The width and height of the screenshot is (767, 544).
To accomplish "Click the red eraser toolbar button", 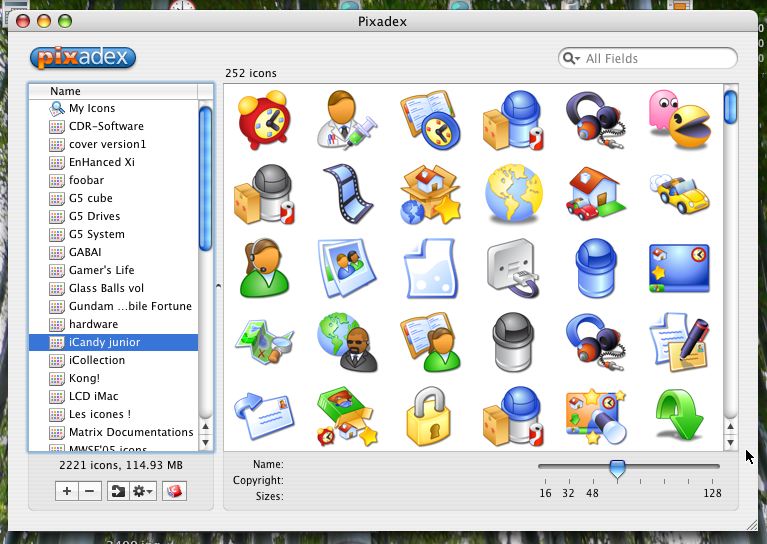I will point(174,491).
